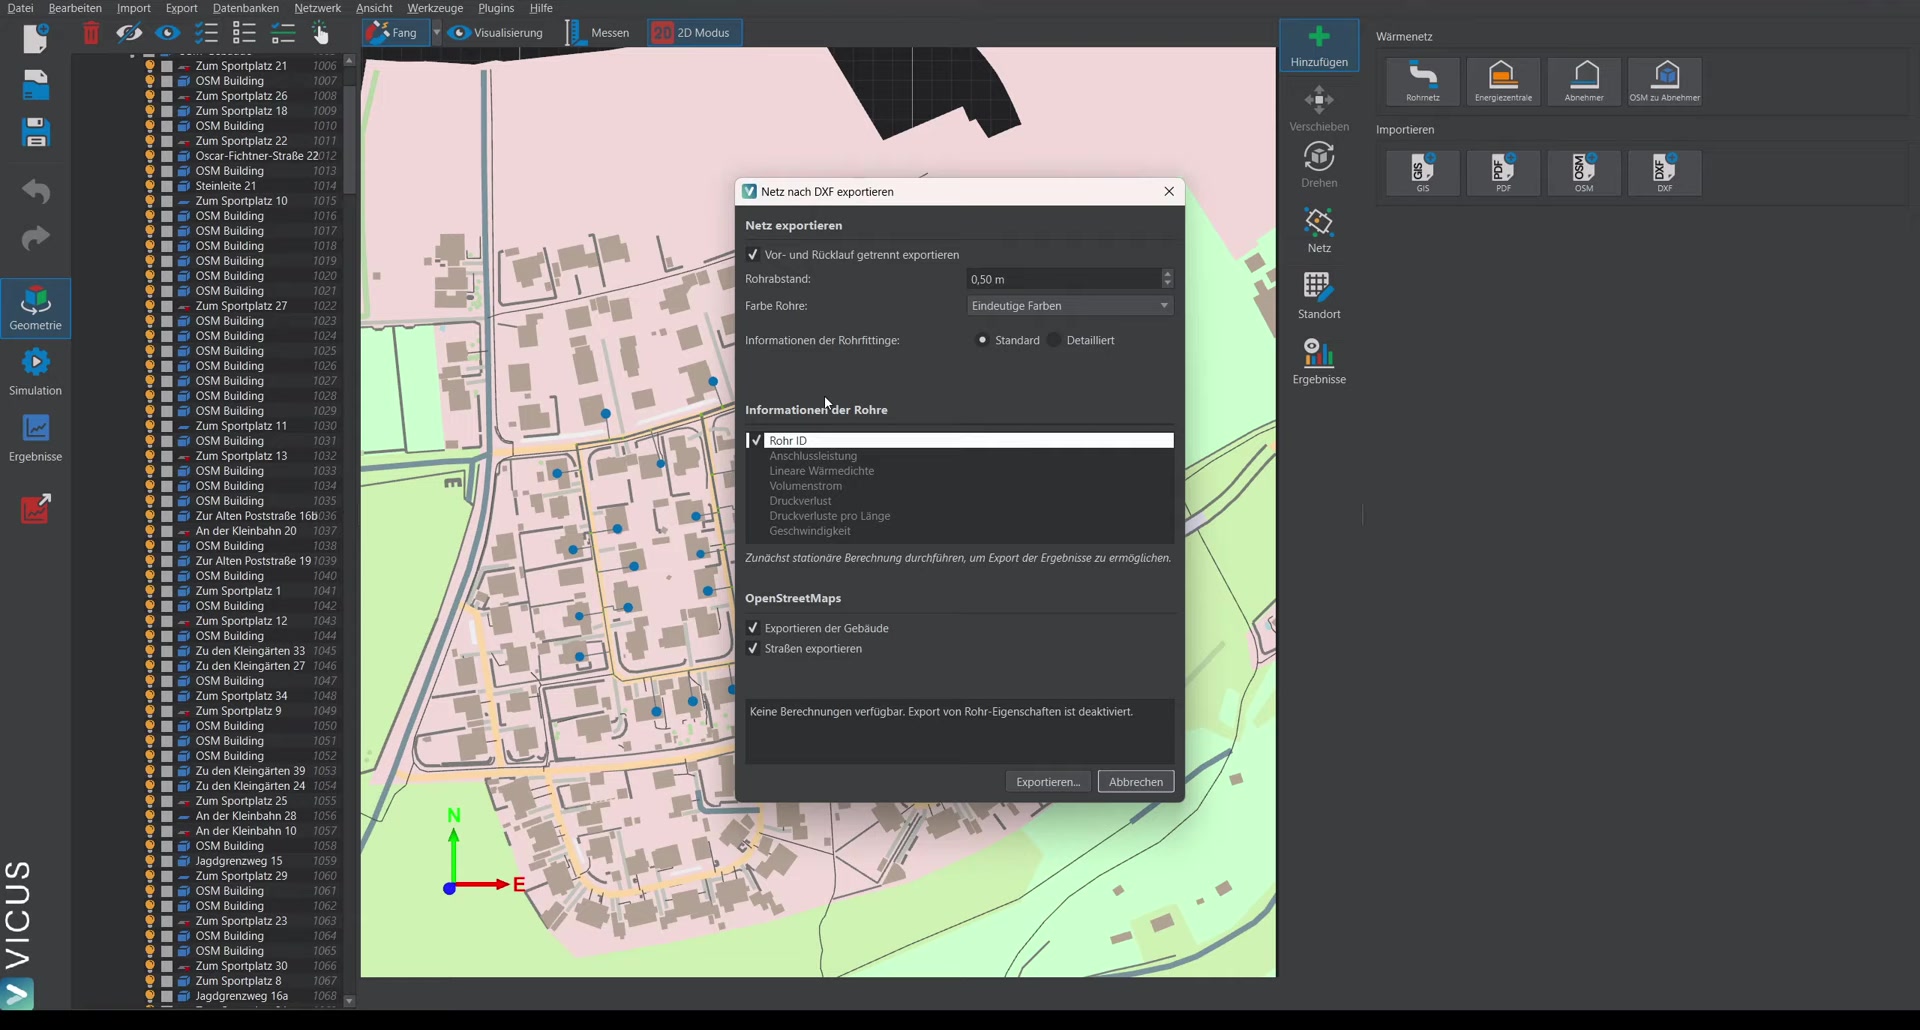
Task: Switch to the Geometrie view
Action: (36, 308)
